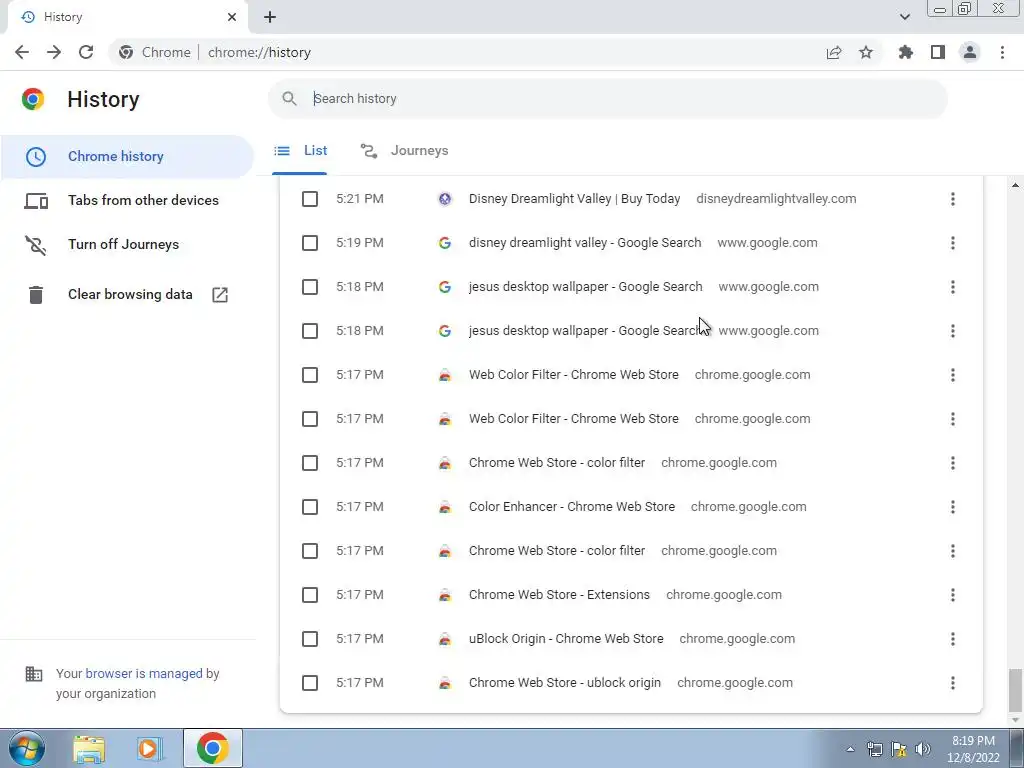Screen dimensions: 1024x768
Task: Open Disney Dreamlight Valley | Buy Today link
Action: click(x=574, y=199)
